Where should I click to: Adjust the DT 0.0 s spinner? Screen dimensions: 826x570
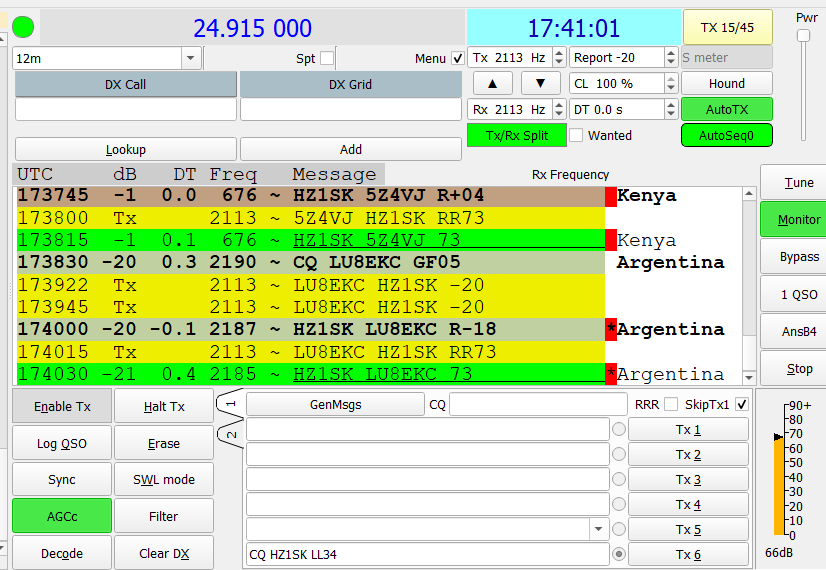coord(671,110)
